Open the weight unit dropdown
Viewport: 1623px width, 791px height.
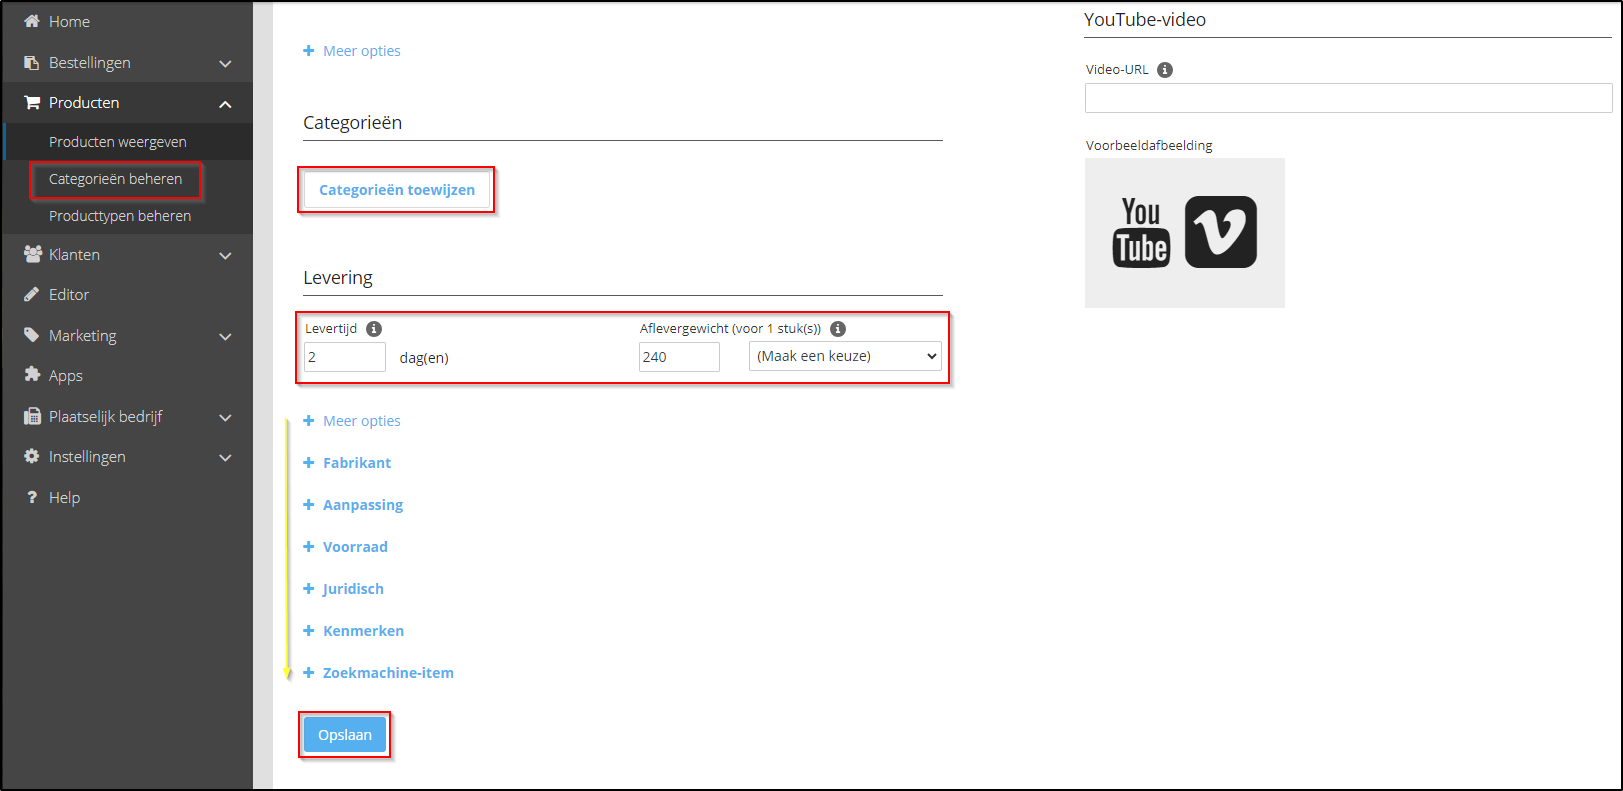[x=845, y=356]
